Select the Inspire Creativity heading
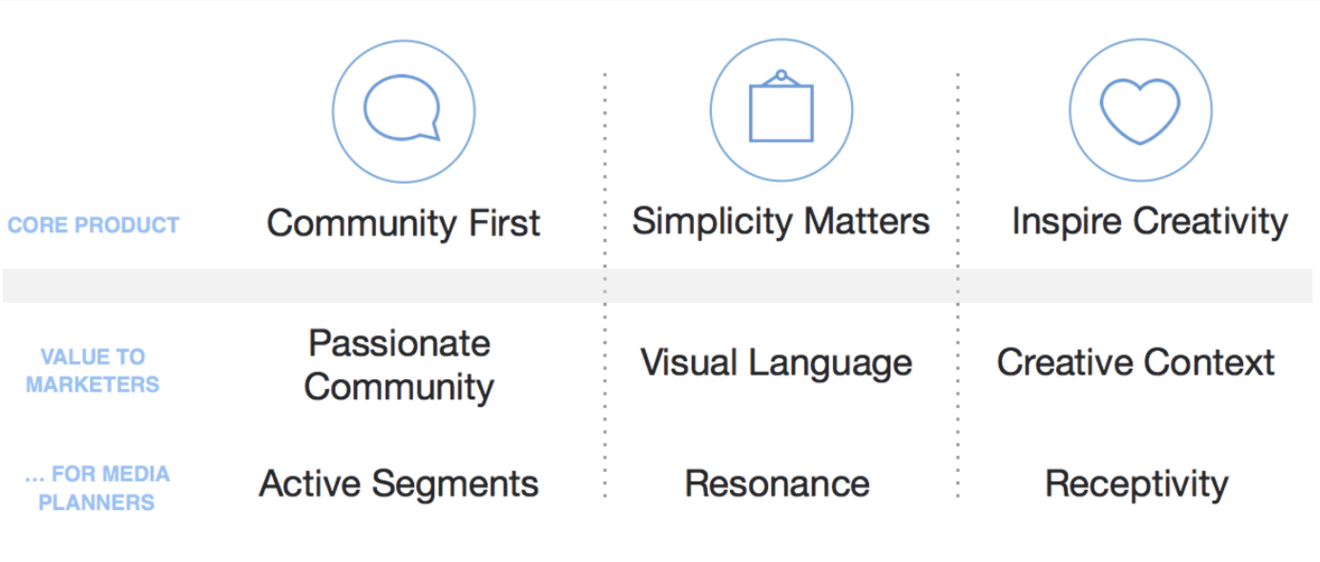 1149,221
